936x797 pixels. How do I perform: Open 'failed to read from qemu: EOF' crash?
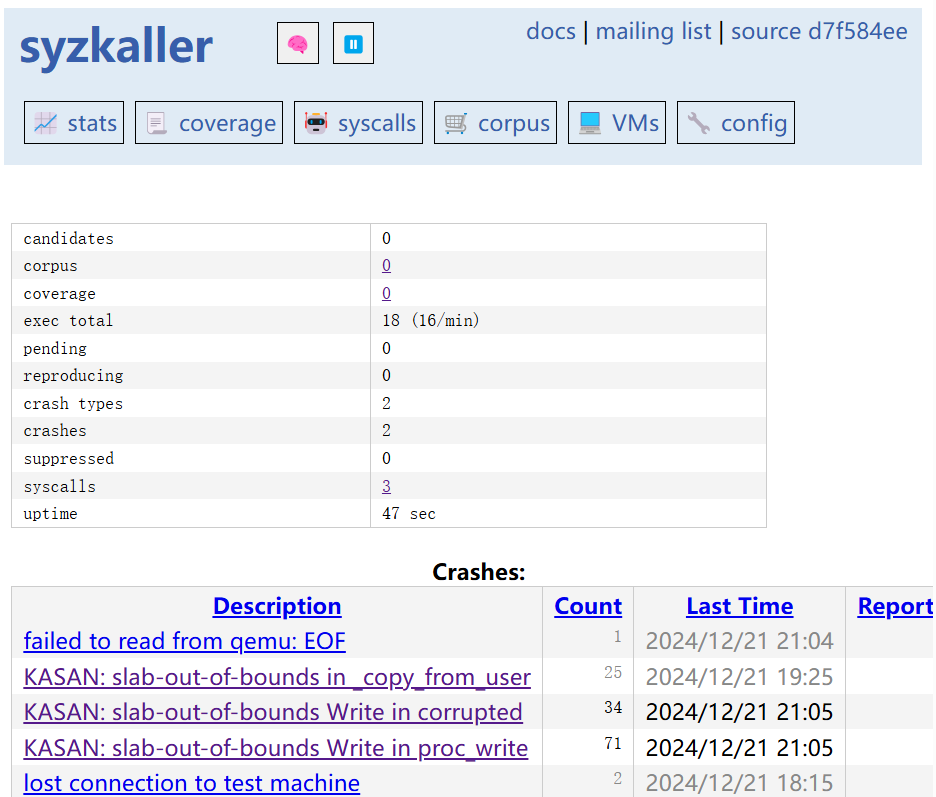tap(184, 641)
